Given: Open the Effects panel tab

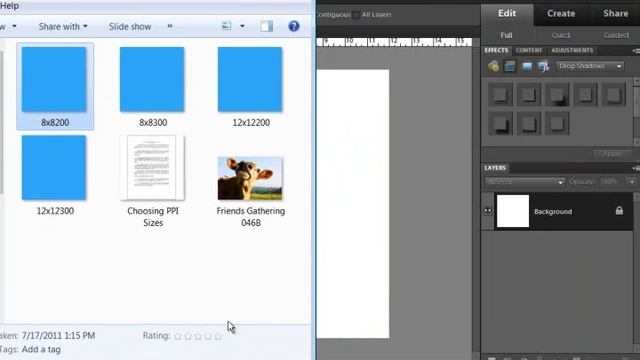Looking at the screenshot, I should click(x=496, y=50).
